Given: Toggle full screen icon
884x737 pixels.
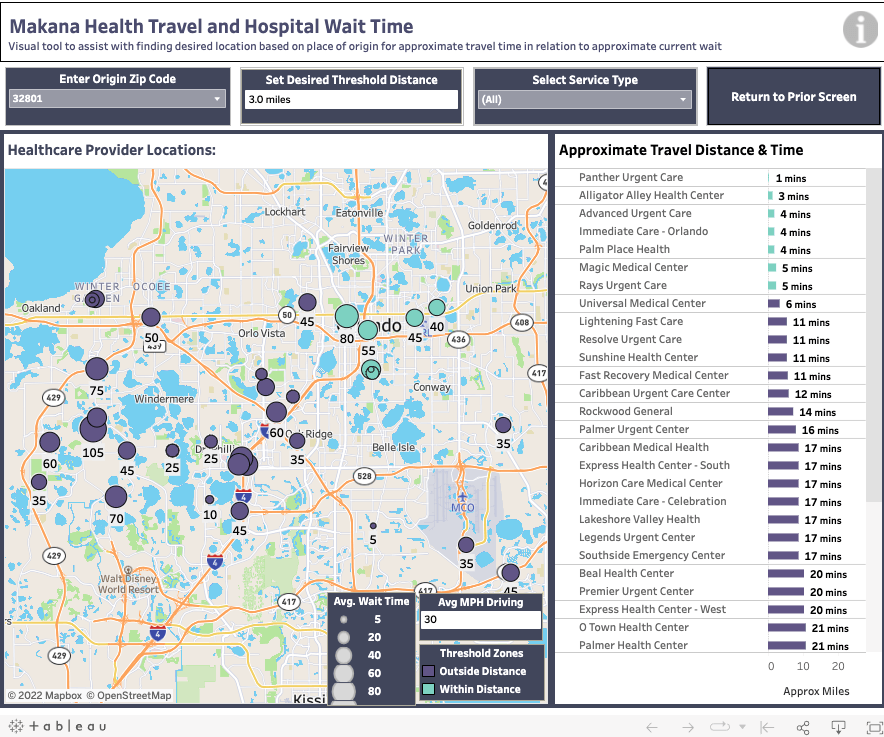Looking at the screenshot, I should pyautogui.click(x=874, y=727).
